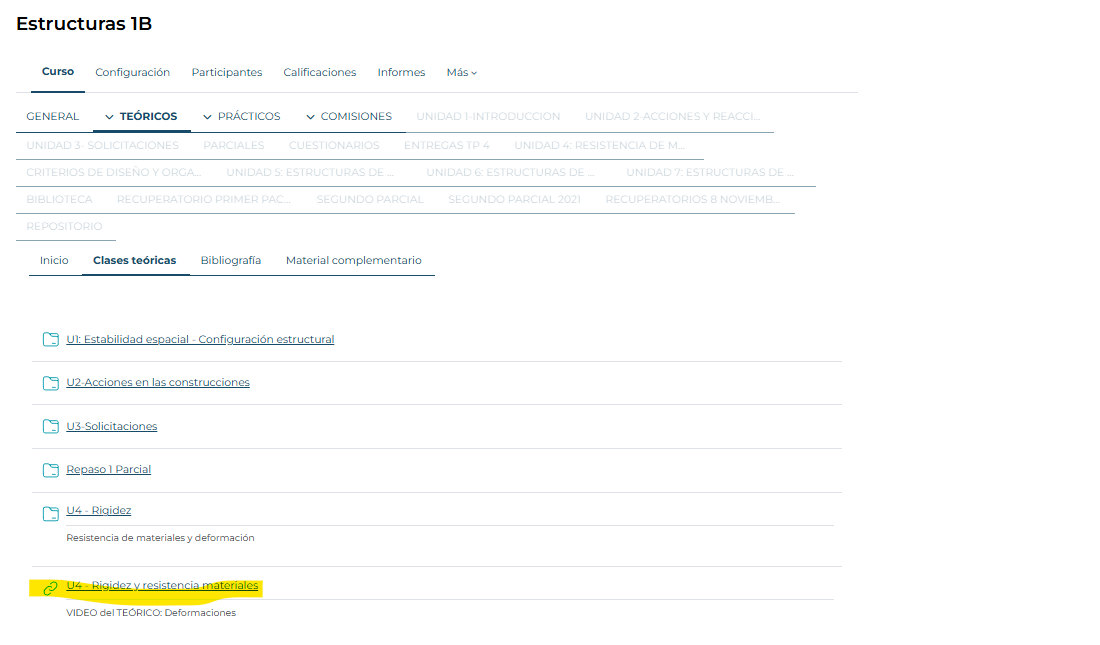Open the Configuración tab

pos(133,72)
